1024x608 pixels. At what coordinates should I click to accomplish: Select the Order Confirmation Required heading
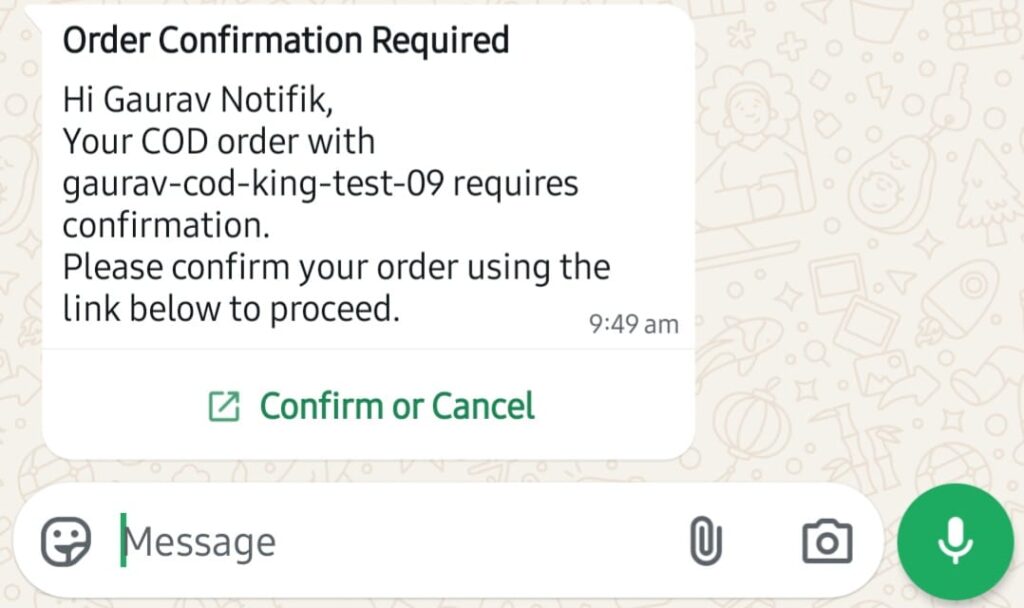pos(285,41)
